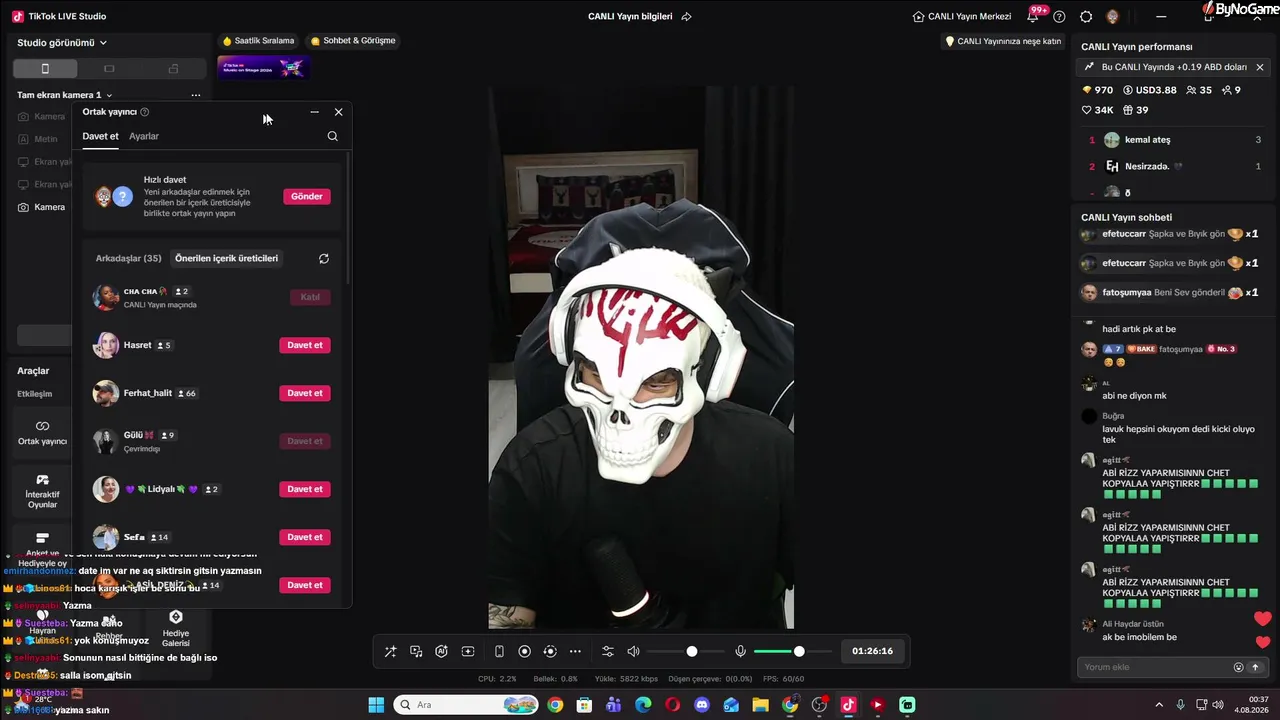Adjust the microphone volume slider

pyautogui.click(x=794, y=651)
